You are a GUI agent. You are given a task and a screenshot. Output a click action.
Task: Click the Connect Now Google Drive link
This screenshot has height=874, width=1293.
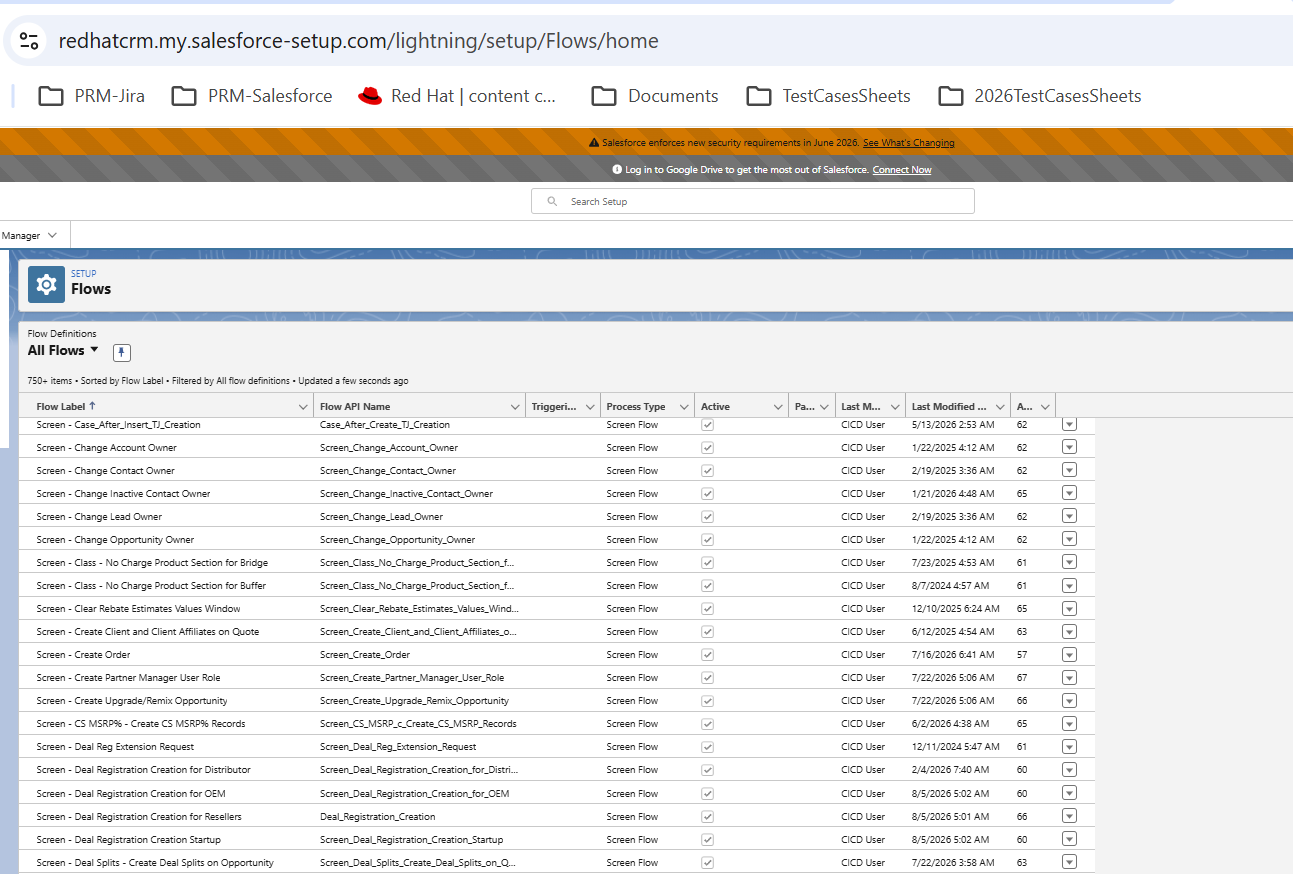[x=902, y=170]
